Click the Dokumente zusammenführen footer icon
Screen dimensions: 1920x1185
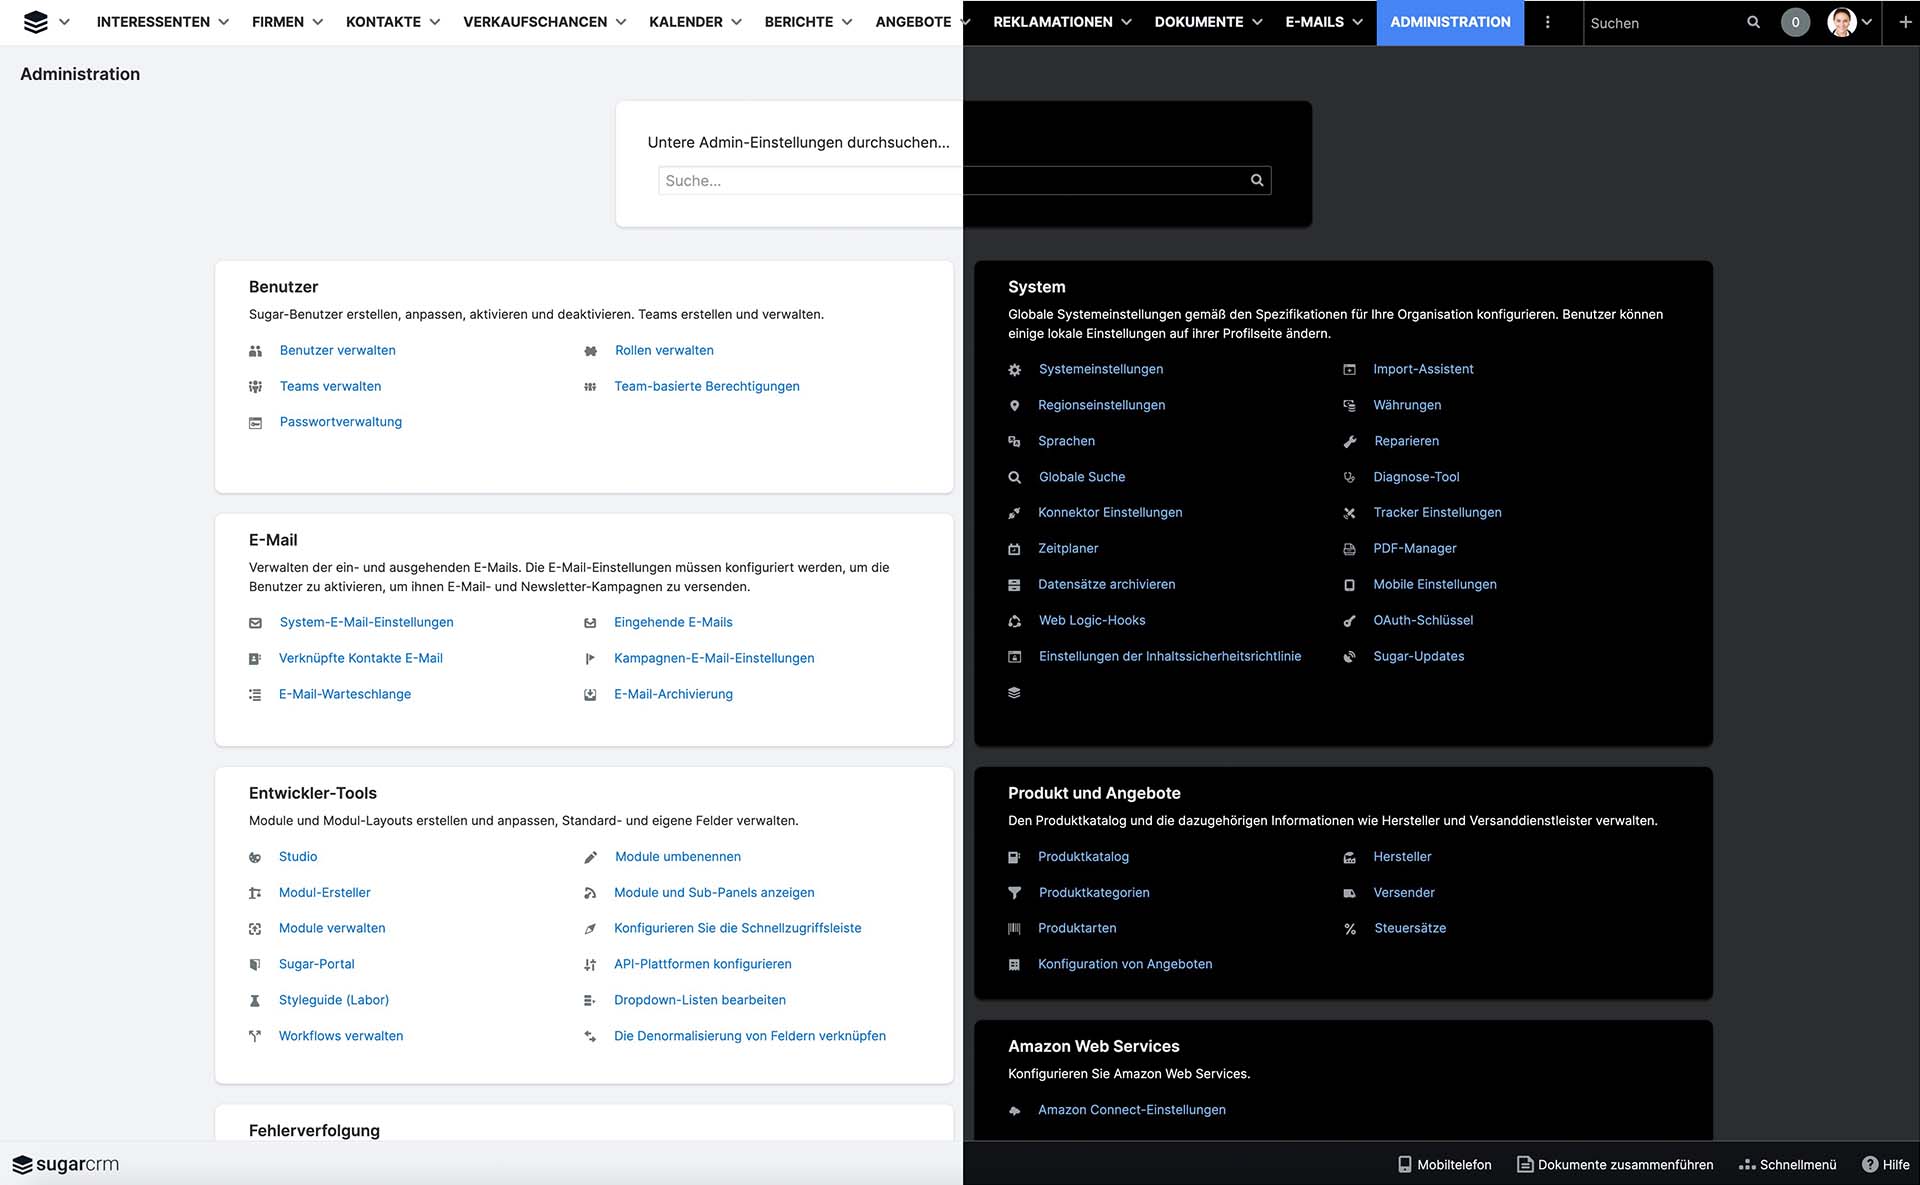pyautogui.click(x=1525, y=1164)
